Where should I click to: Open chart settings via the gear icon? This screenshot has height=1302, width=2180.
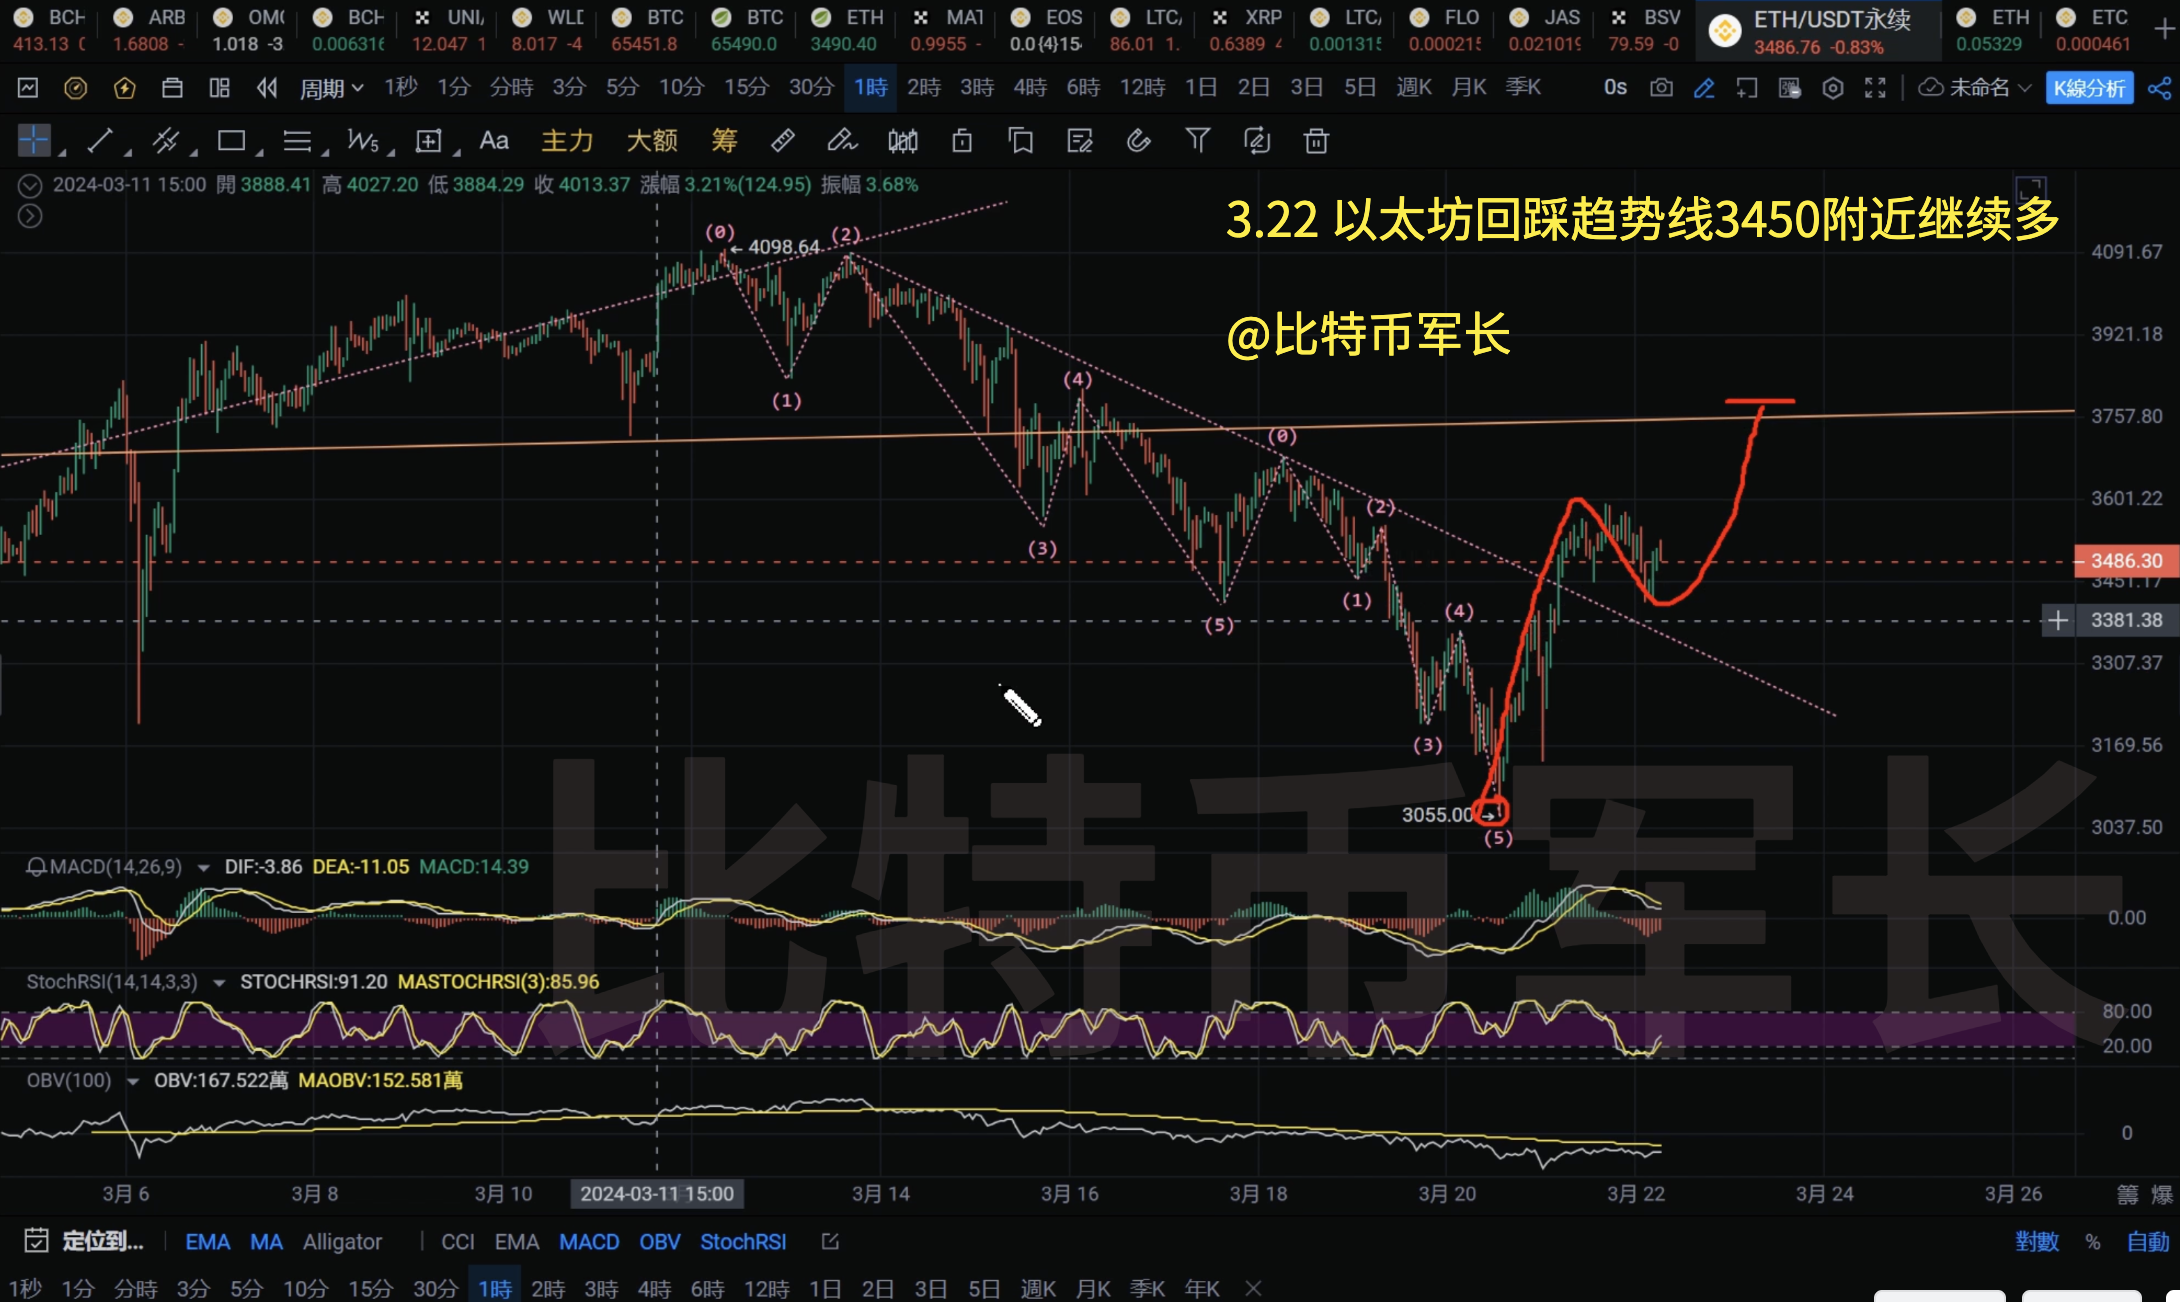[1832, 88]
